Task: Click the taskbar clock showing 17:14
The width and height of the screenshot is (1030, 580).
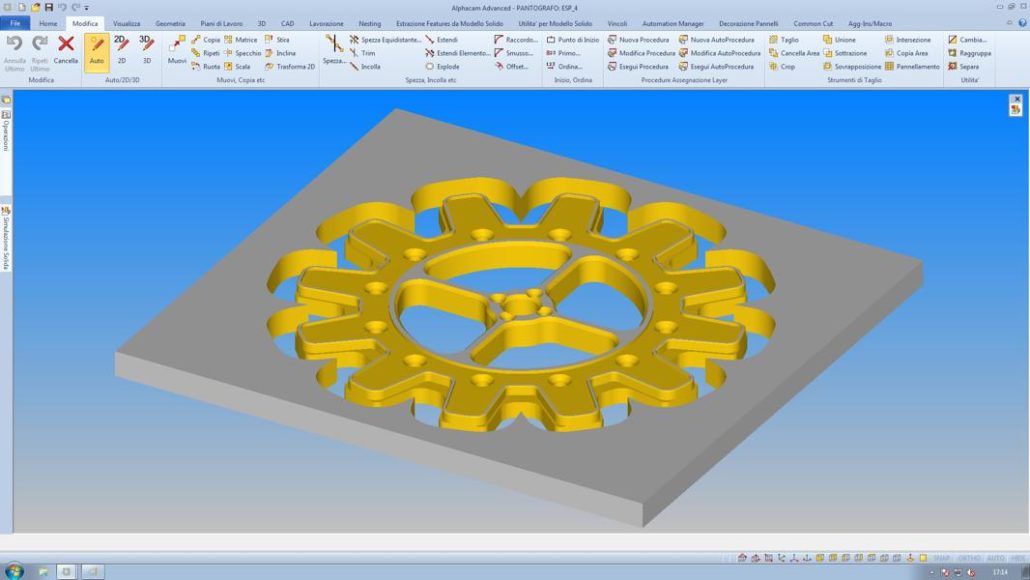Action: (x=1000, y=572)
